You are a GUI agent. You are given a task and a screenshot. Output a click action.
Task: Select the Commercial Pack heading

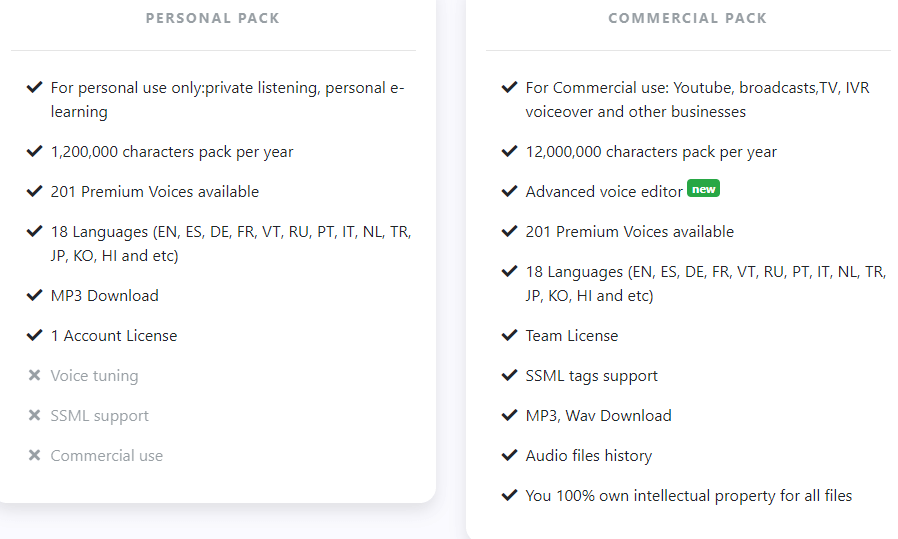(x=687, y=18)
